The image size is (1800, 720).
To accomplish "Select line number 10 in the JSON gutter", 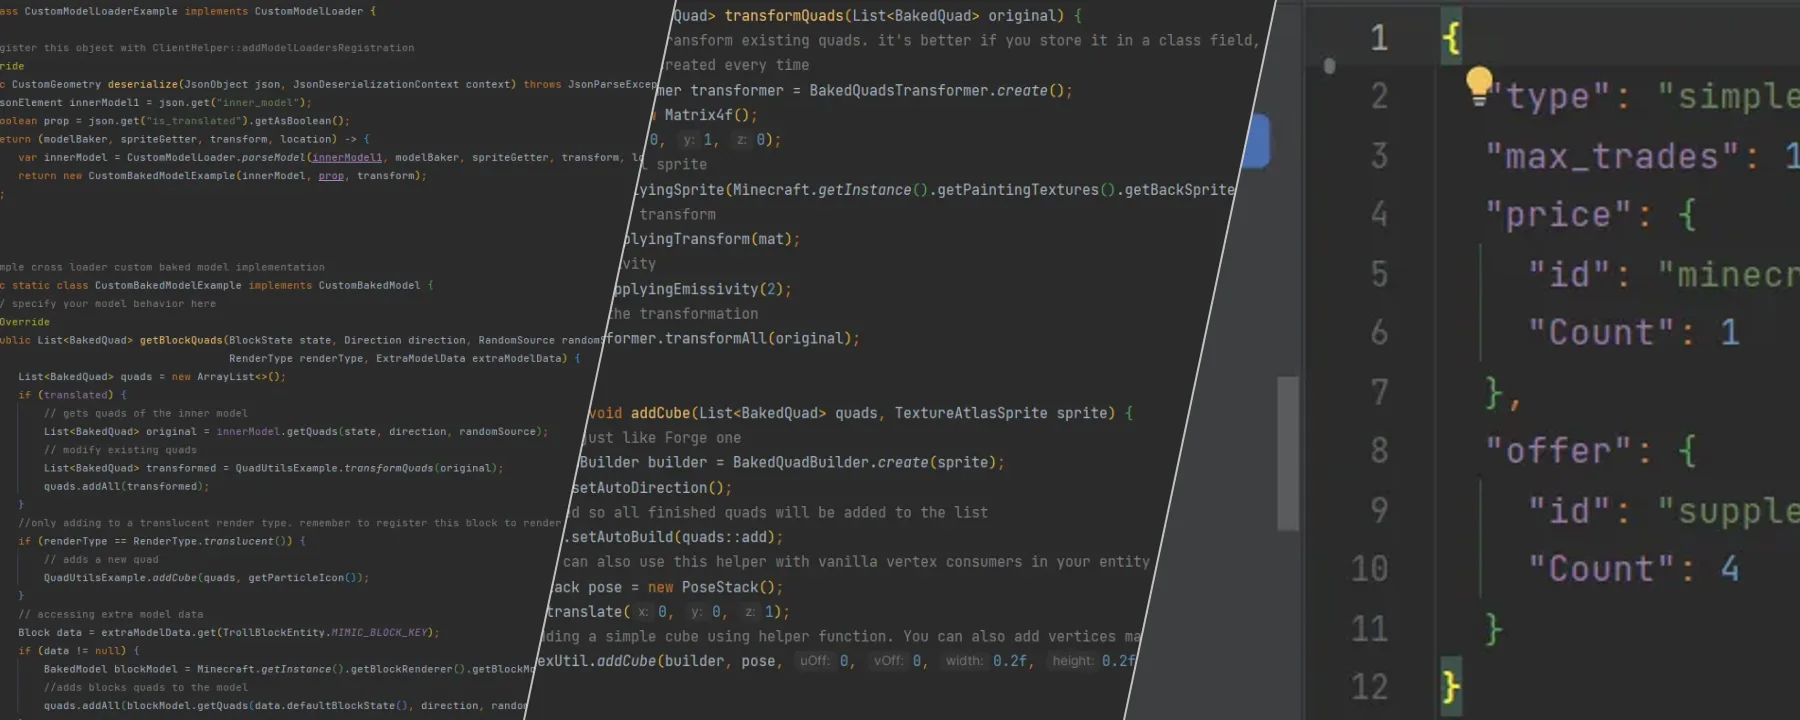I will 1370,569.
